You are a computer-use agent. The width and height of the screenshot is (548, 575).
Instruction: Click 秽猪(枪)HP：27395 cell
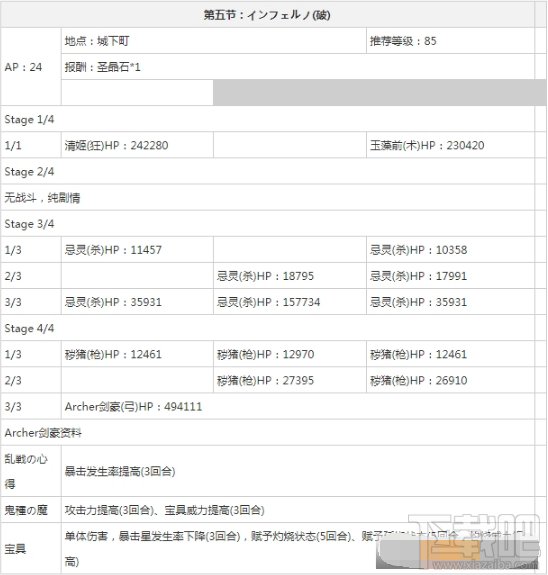coord(290,380)
